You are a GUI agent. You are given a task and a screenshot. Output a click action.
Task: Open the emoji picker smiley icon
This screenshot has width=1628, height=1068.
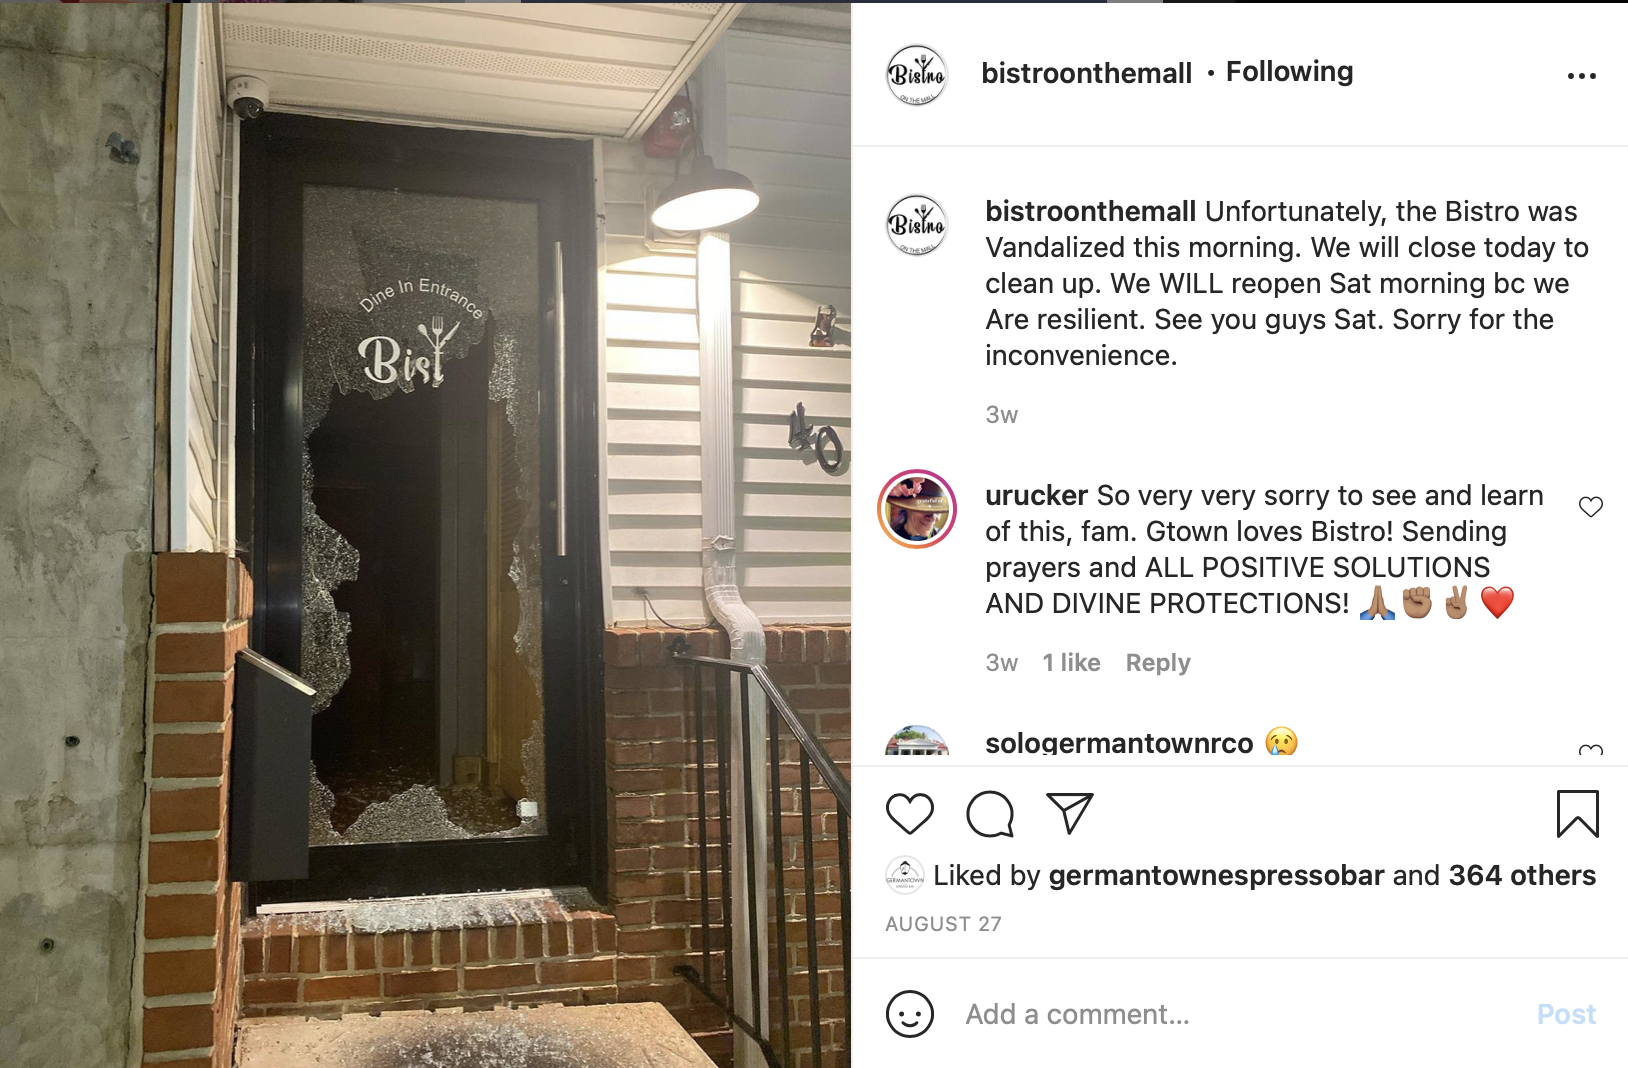(x=909, y=1014)
